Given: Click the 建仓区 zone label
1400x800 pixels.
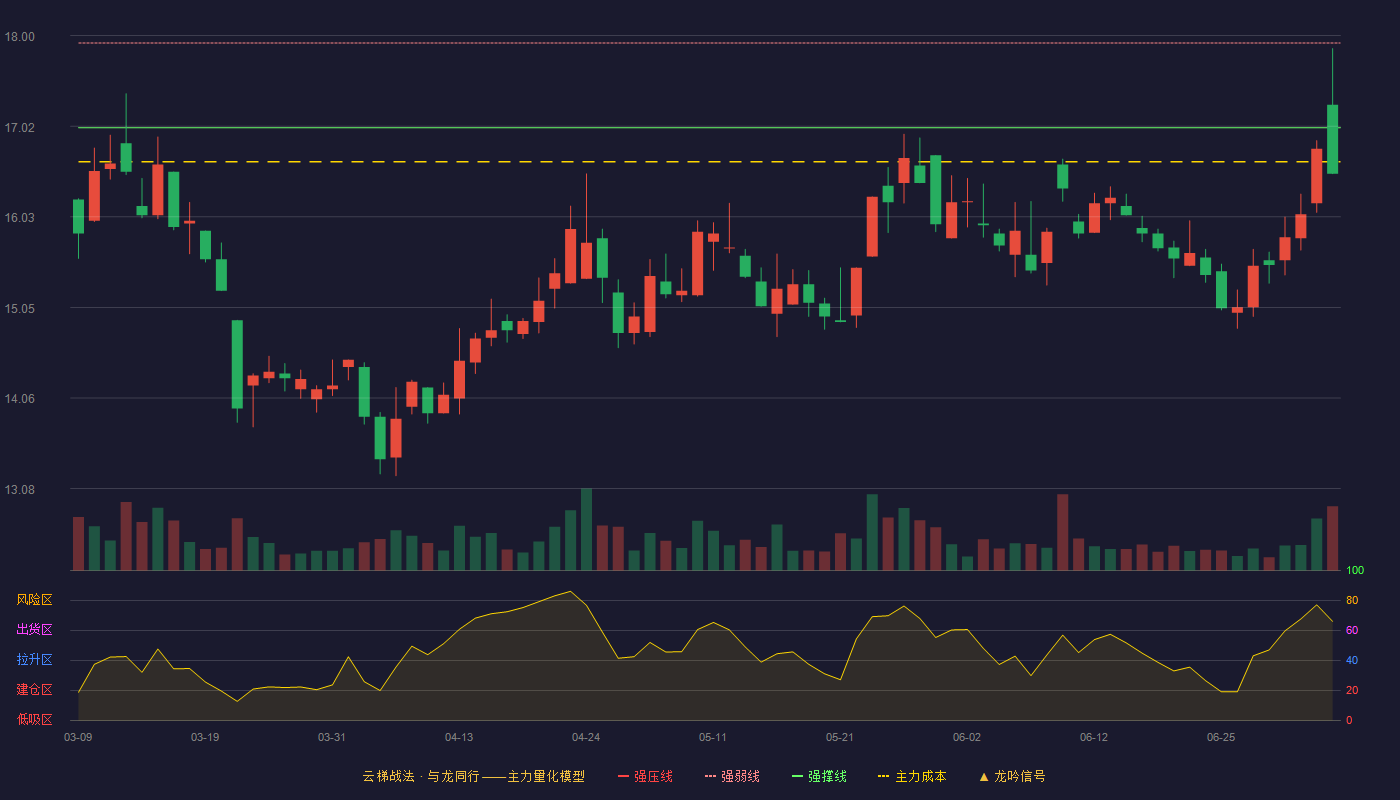Looking at the screenshot, I should click(34, 690).
